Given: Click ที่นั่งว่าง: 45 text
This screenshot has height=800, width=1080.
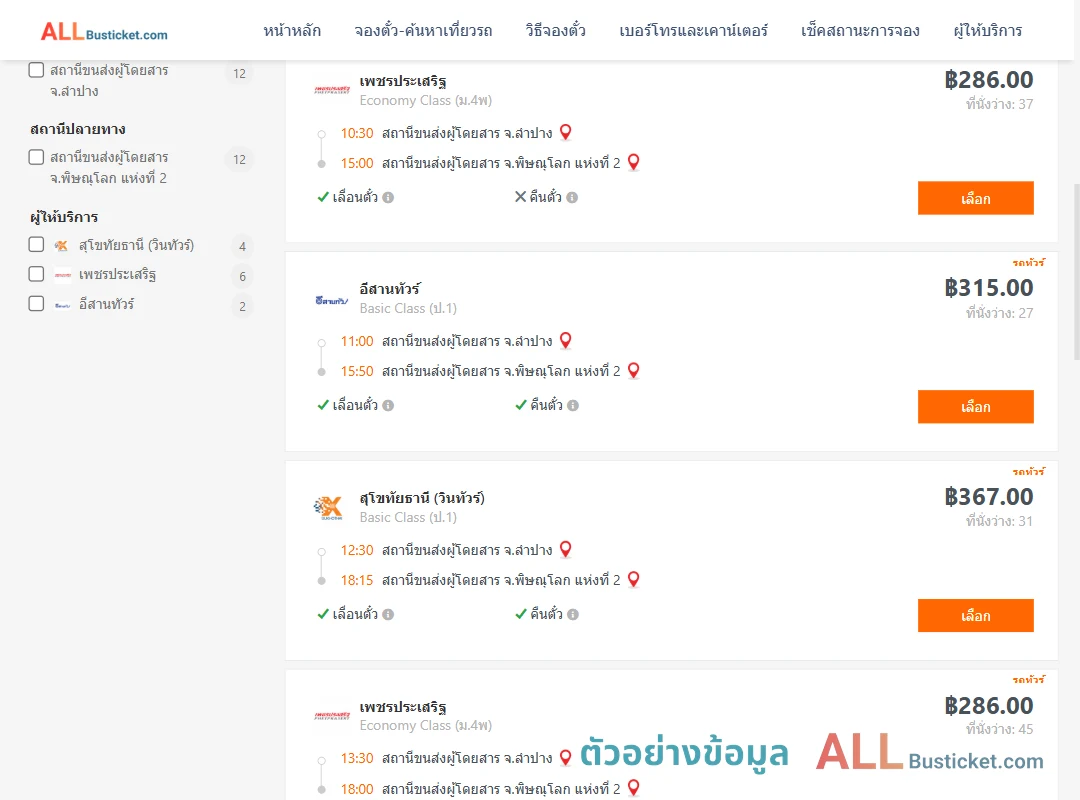Looking at the screenshot, I should click(x=999, y=729).
